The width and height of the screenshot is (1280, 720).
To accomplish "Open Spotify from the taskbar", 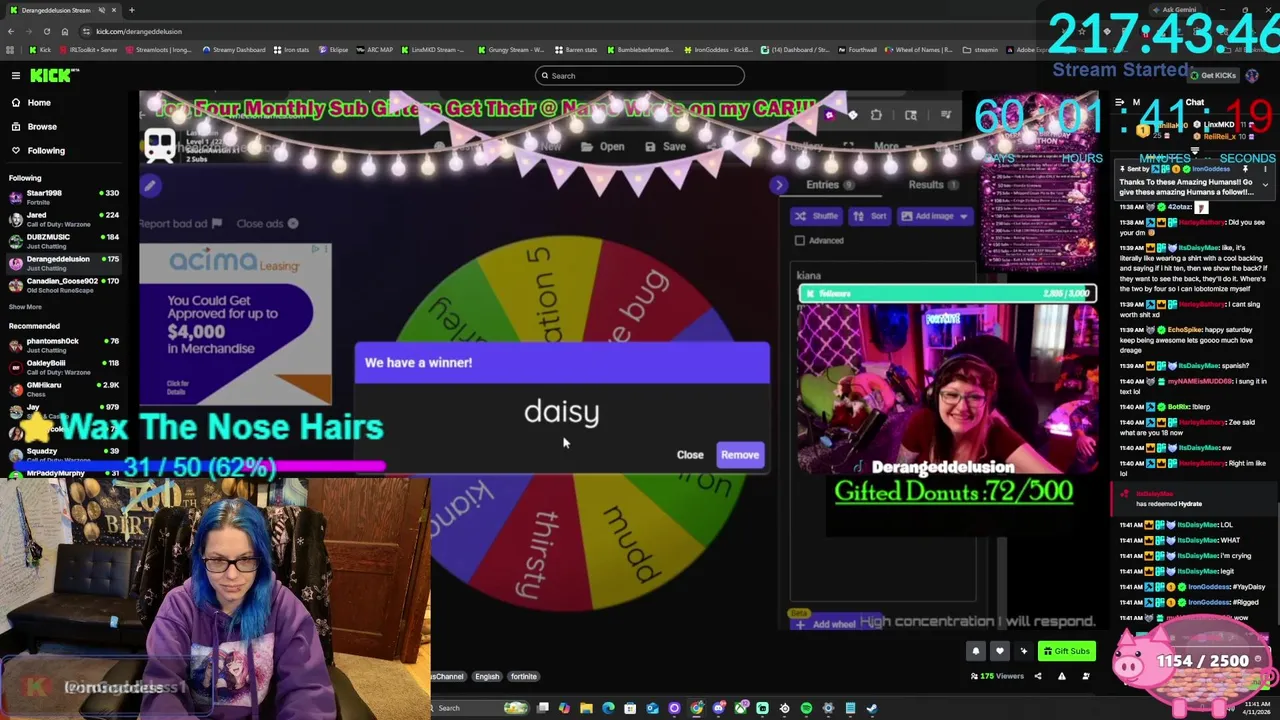I will pyautogui.click(x=806, y=708).
